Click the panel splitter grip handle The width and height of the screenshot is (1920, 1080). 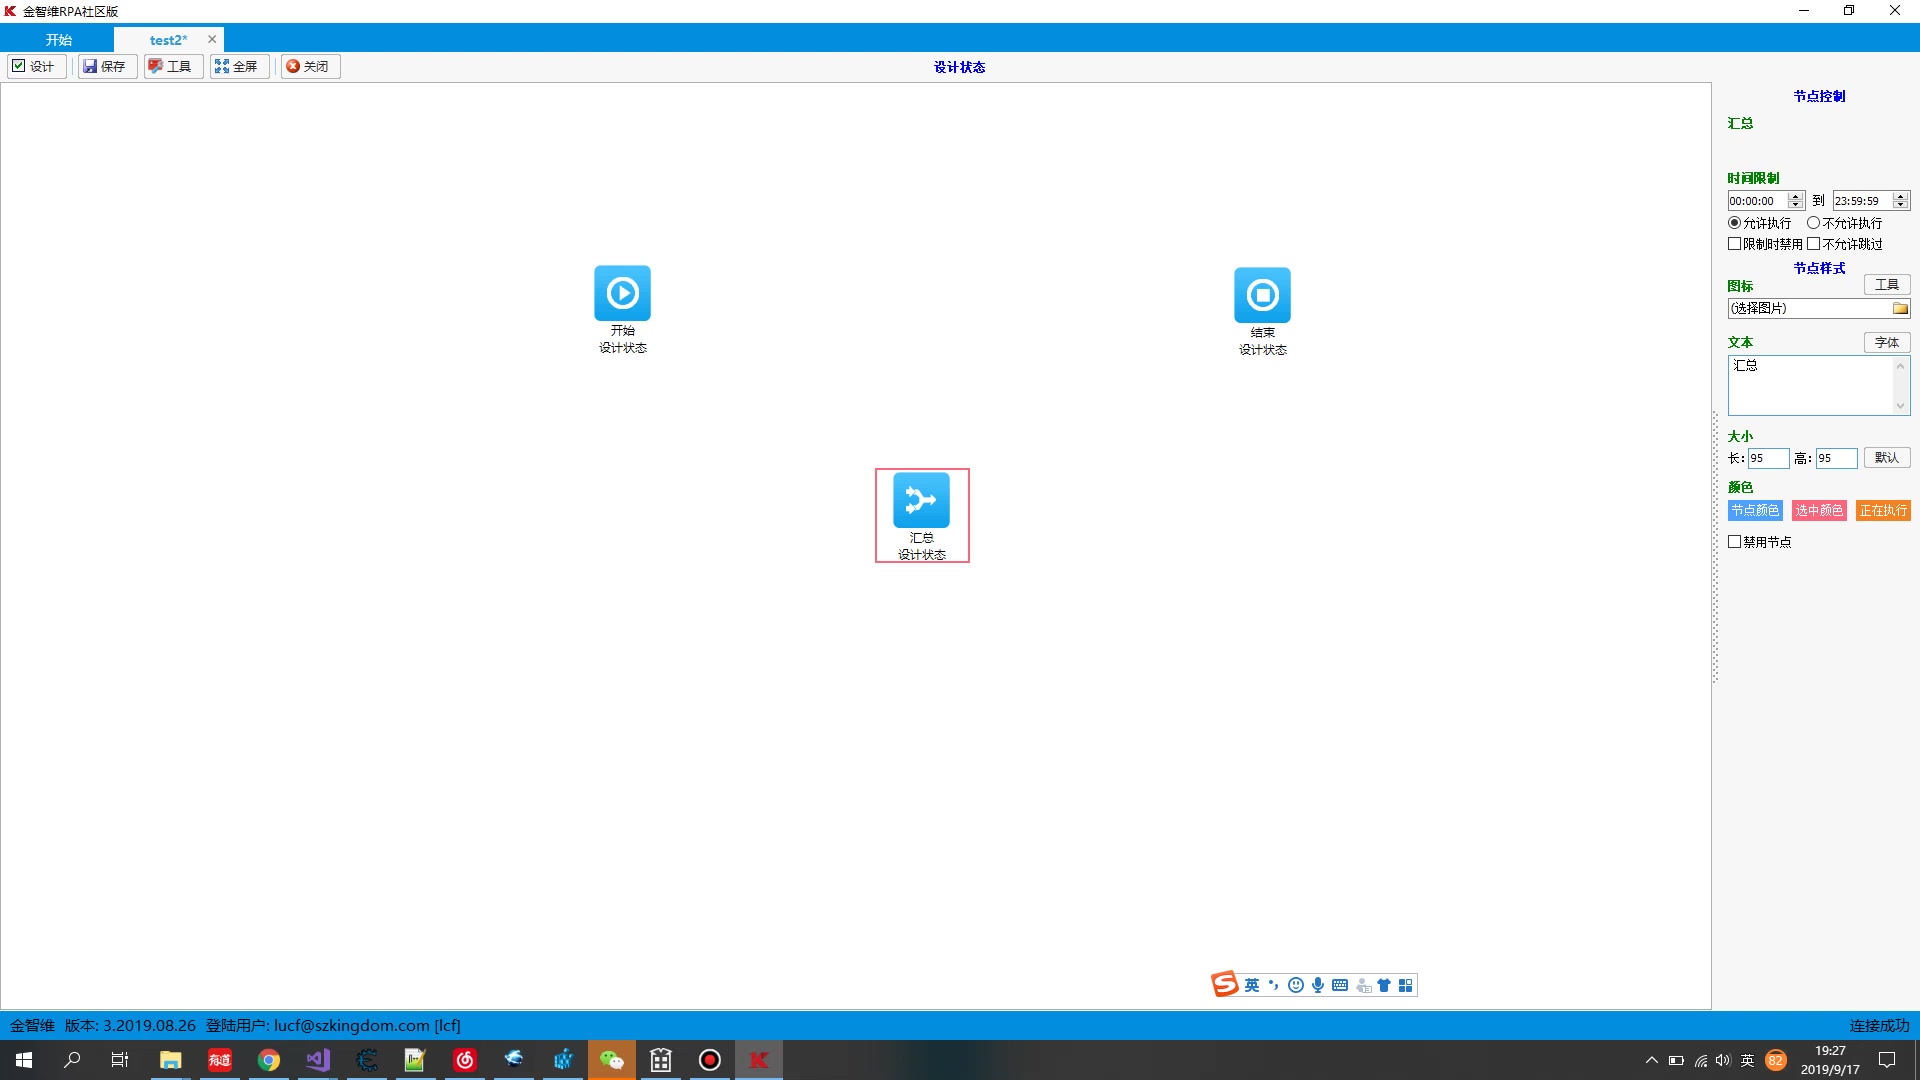click(1715, 548)
